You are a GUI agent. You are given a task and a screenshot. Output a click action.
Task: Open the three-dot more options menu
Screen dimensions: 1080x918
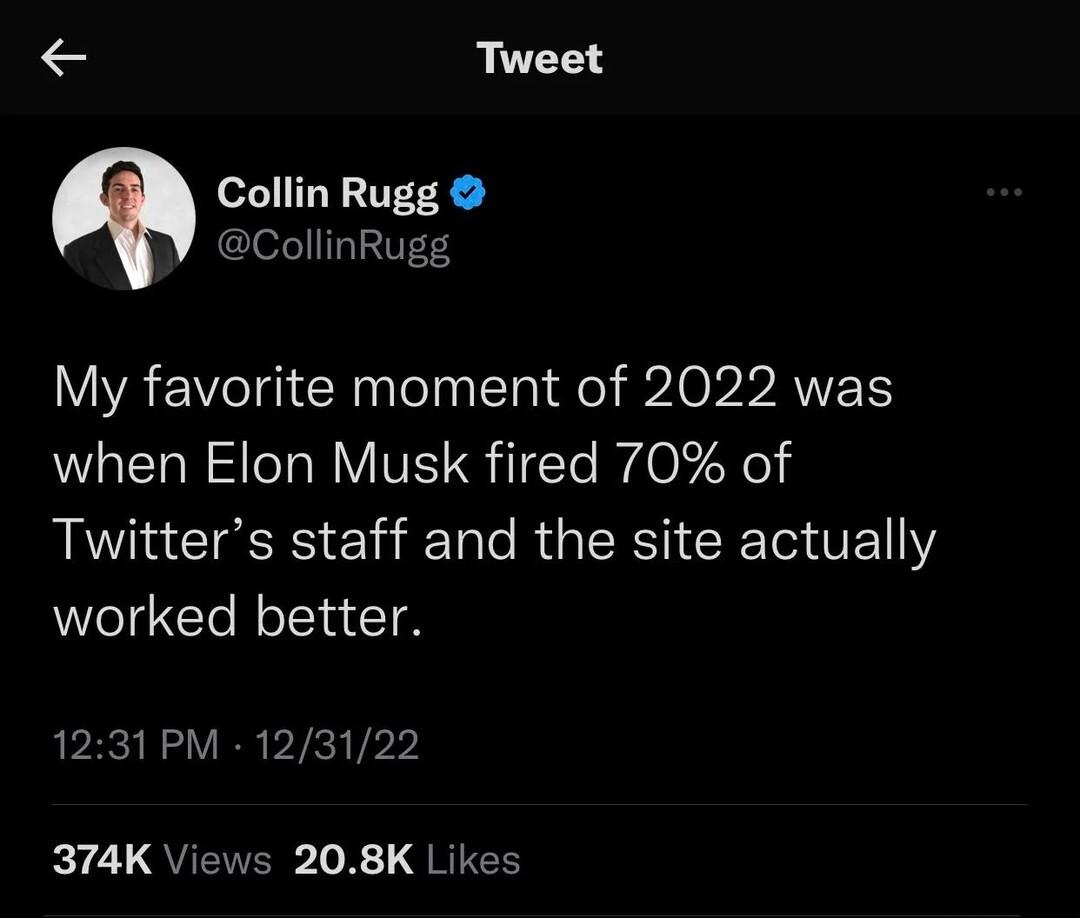click(1004, 193)
